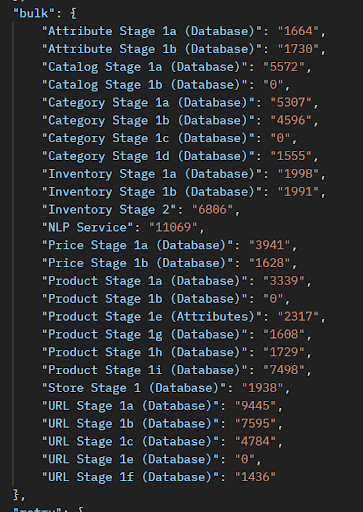
Task: Click the "Category Stage 1d (Database)" key
Action: coord(148,156)
